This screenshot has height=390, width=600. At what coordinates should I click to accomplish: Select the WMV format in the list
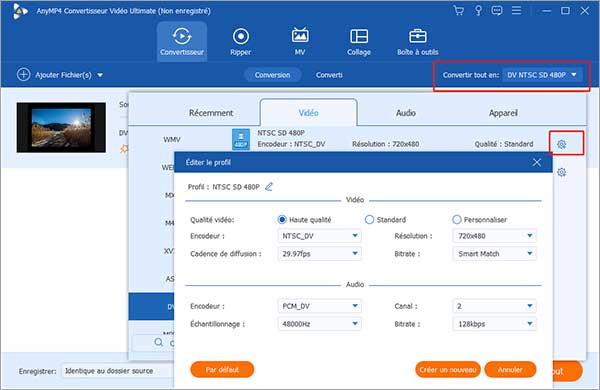tap(172, 139)
